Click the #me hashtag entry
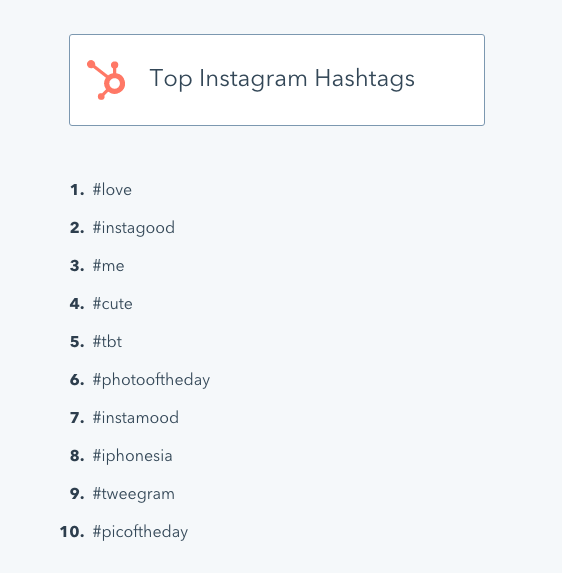This screenshot has height=573, width=562. [x=109, y=266]
